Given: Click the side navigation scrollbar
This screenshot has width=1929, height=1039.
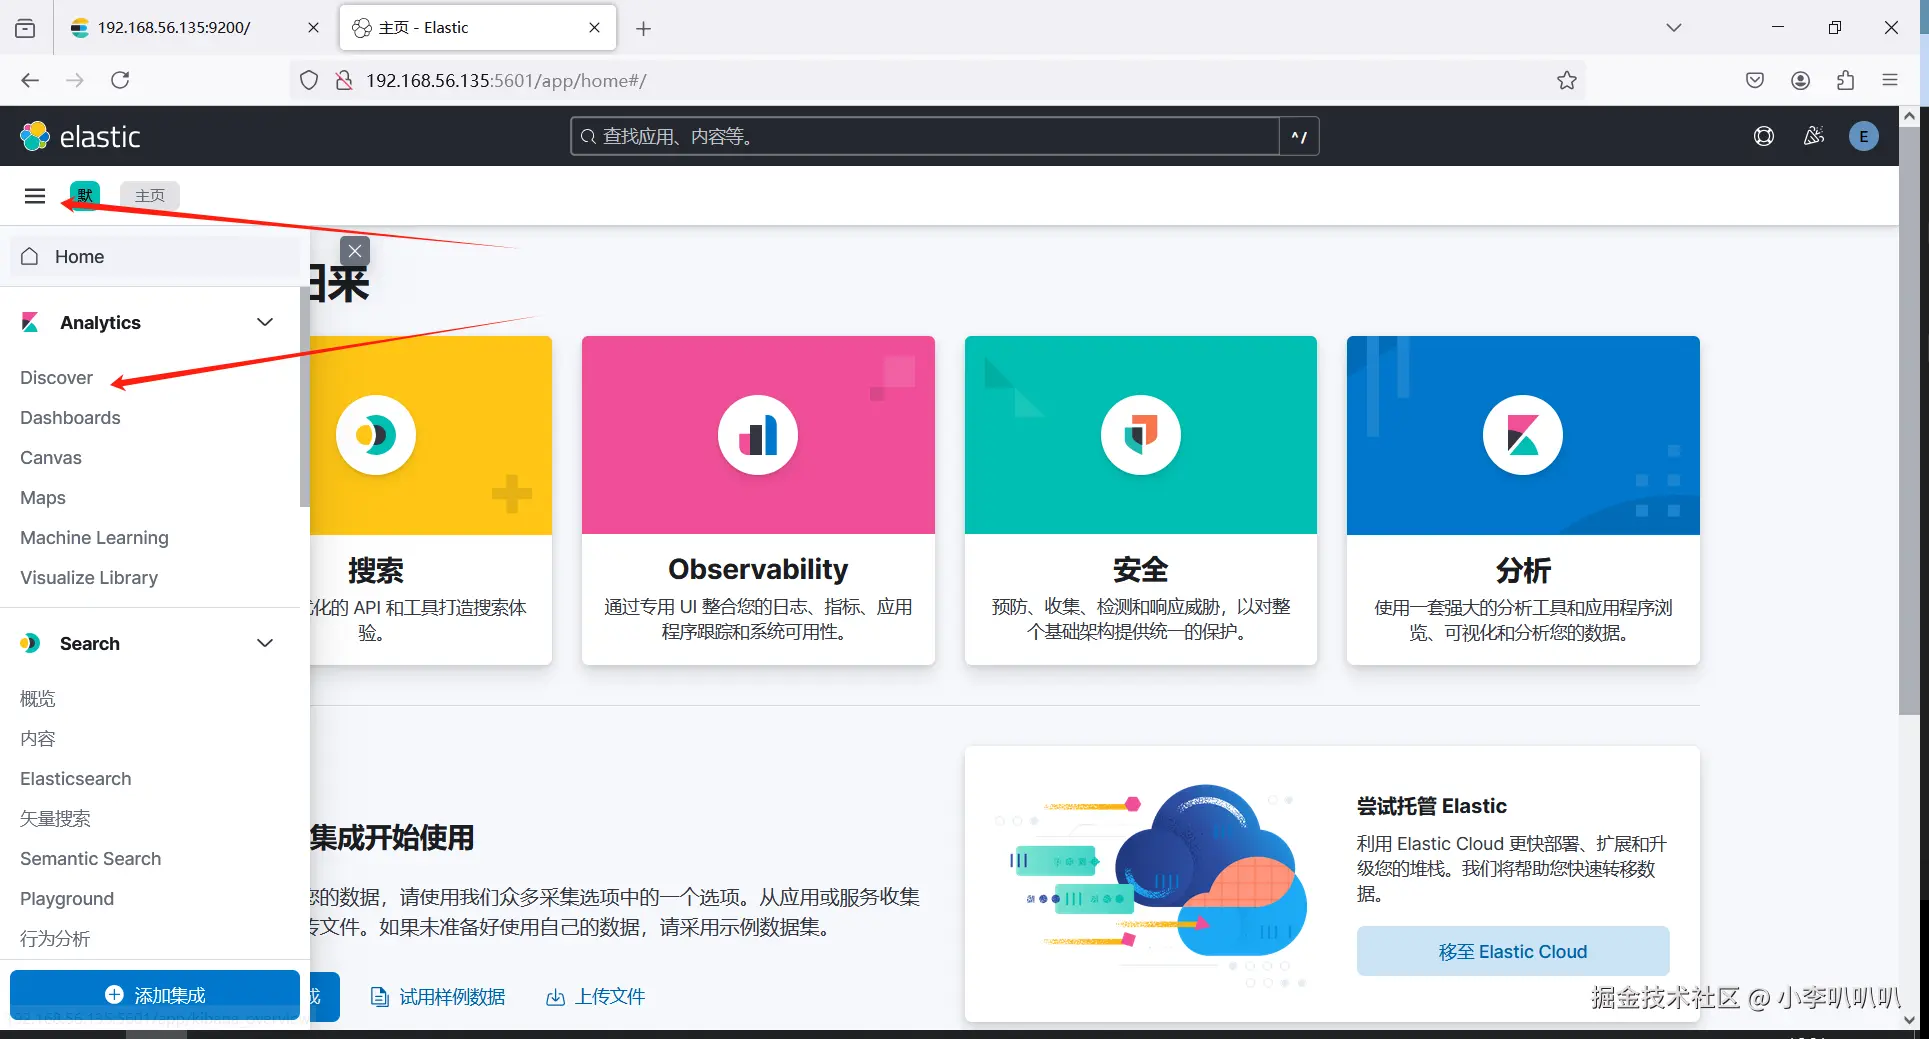Looking at the screenshot, I should coord(304,397).
